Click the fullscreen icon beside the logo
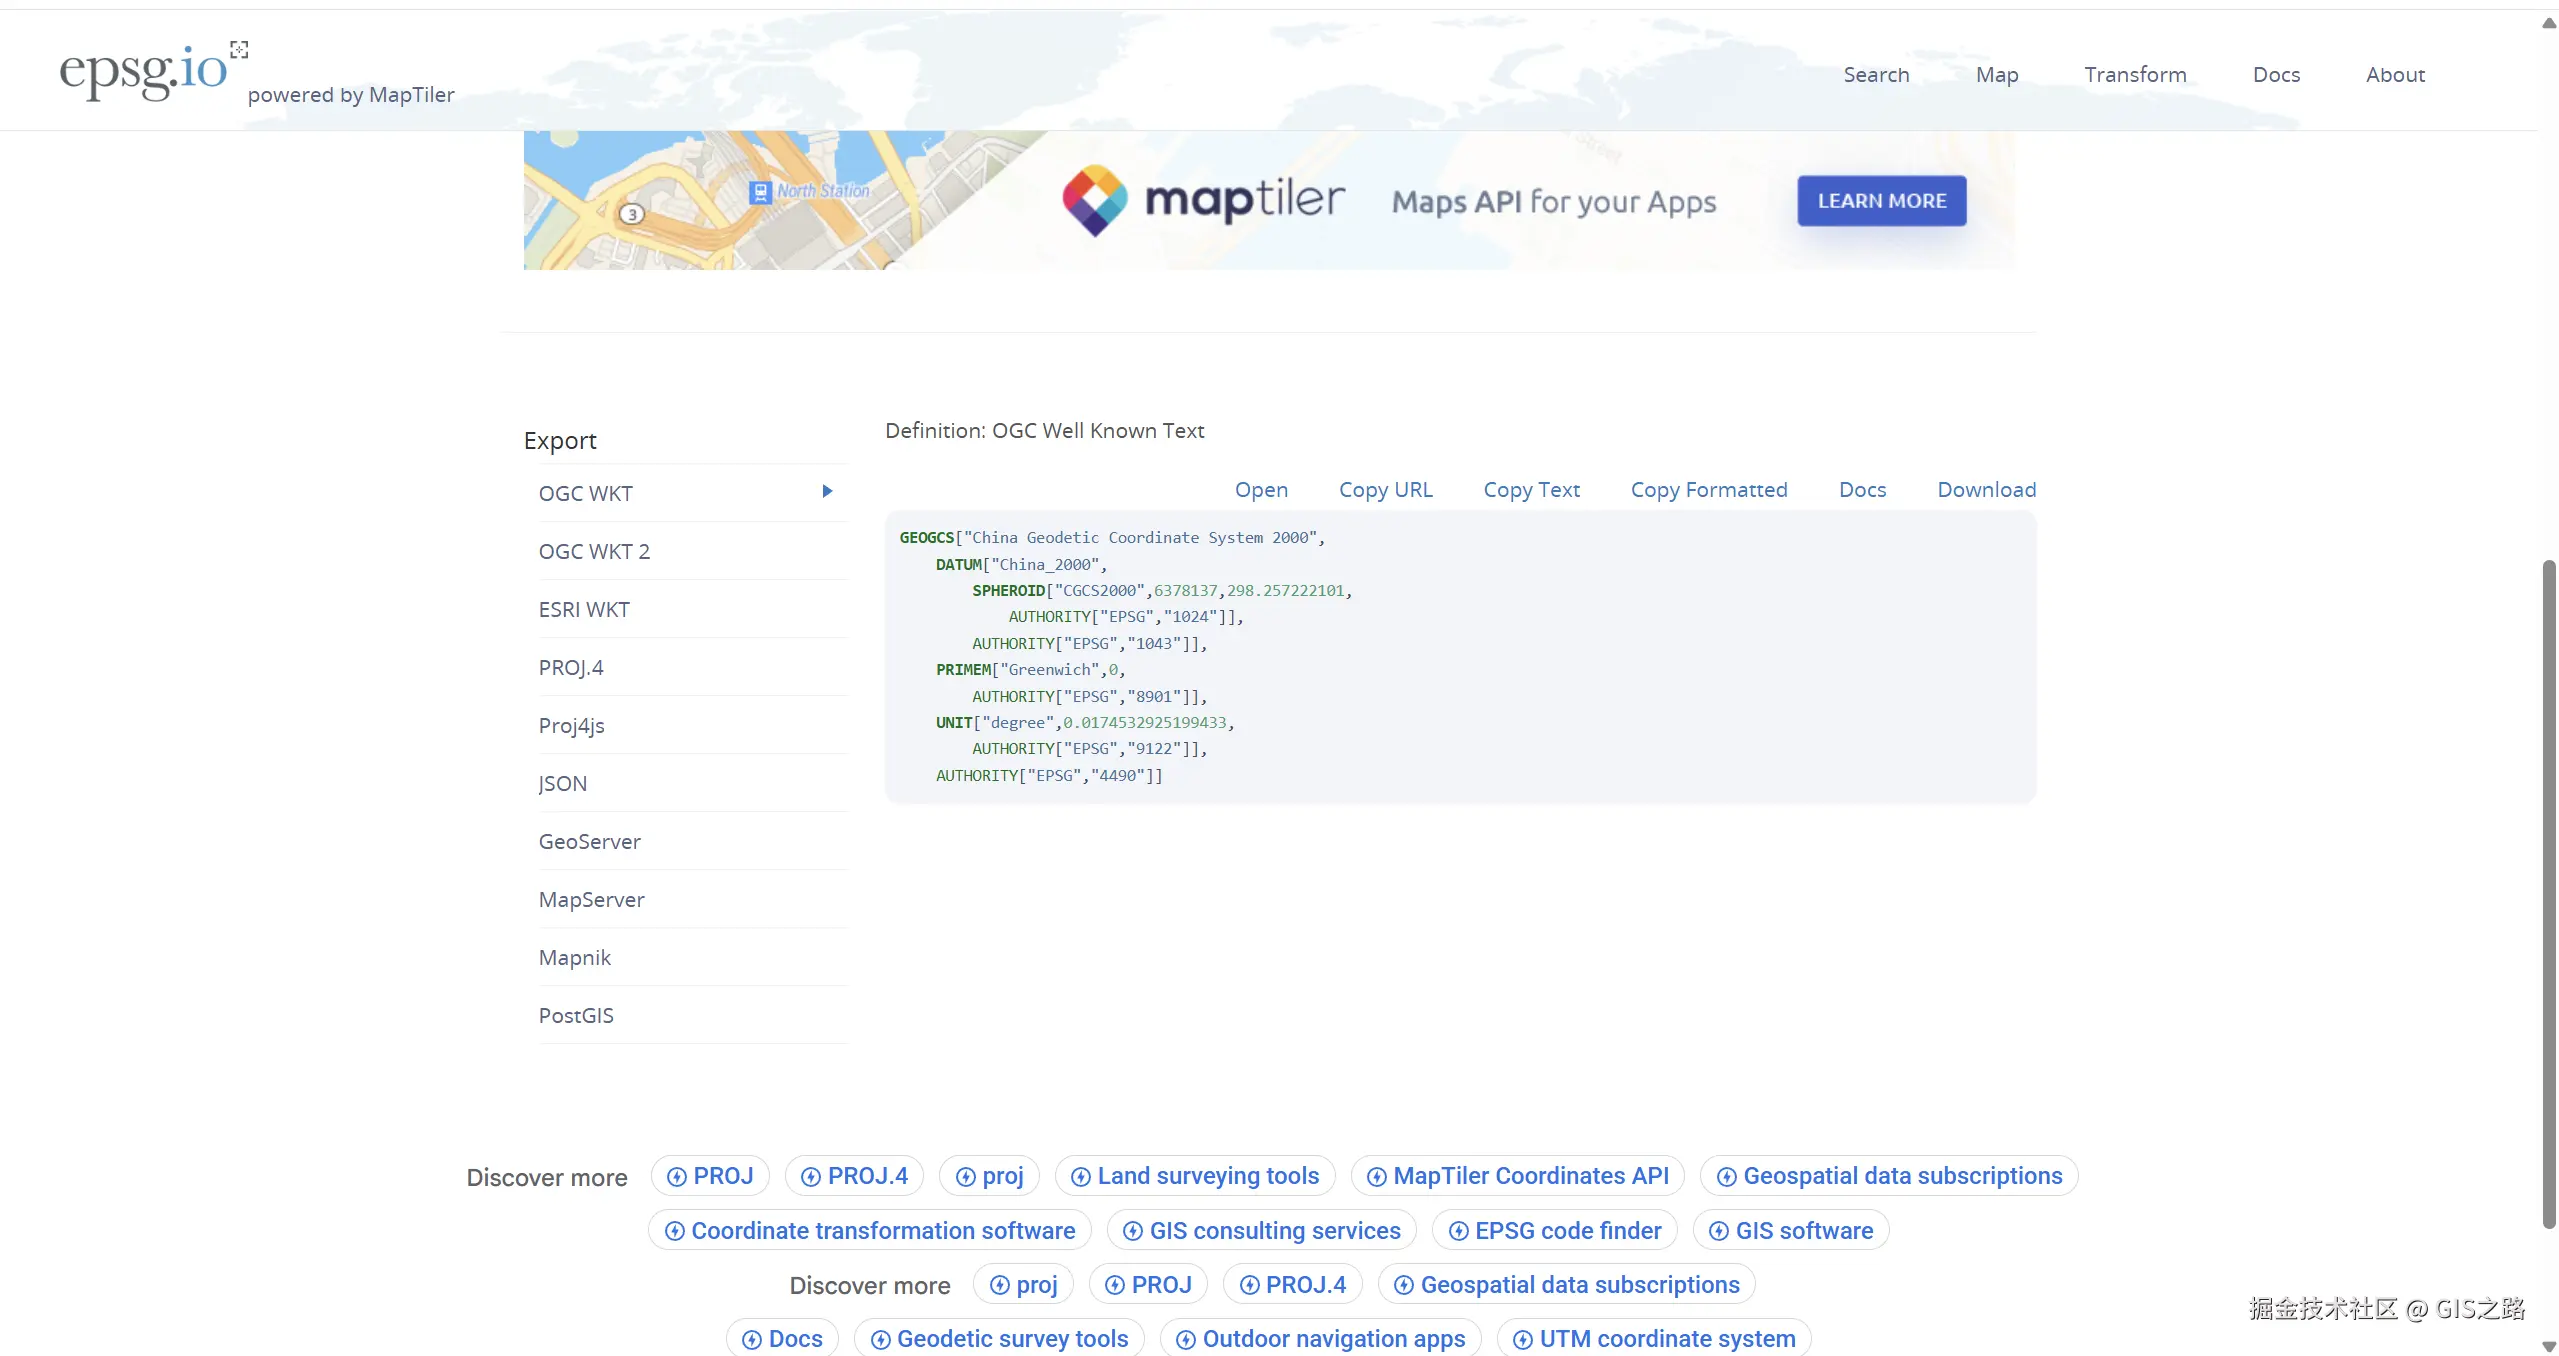Screen dimensions: 2559x1356 click(239, 49)
